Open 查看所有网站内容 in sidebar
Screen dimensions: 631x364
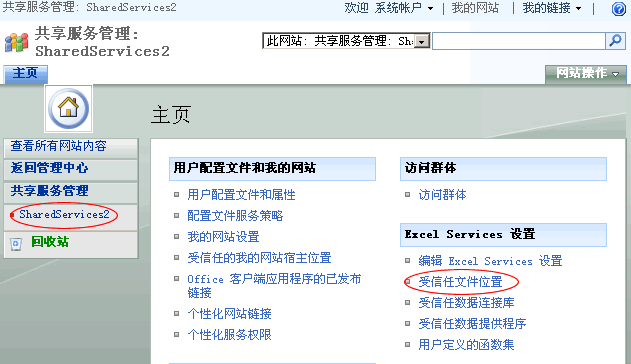coord(58,146)
